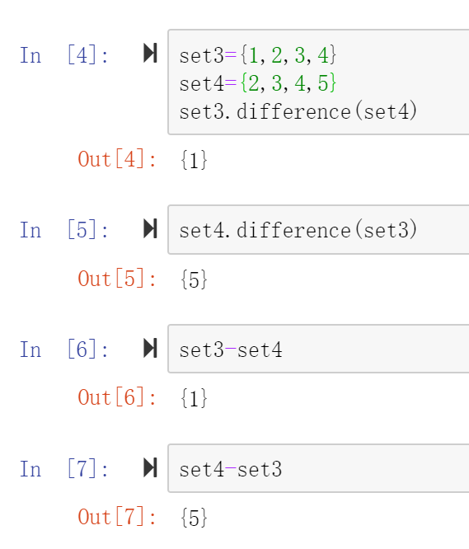469x549 pixels.
Task: Click inside the set3-set4 code cell
Action: pyautogui.click(x=318, y=349)
